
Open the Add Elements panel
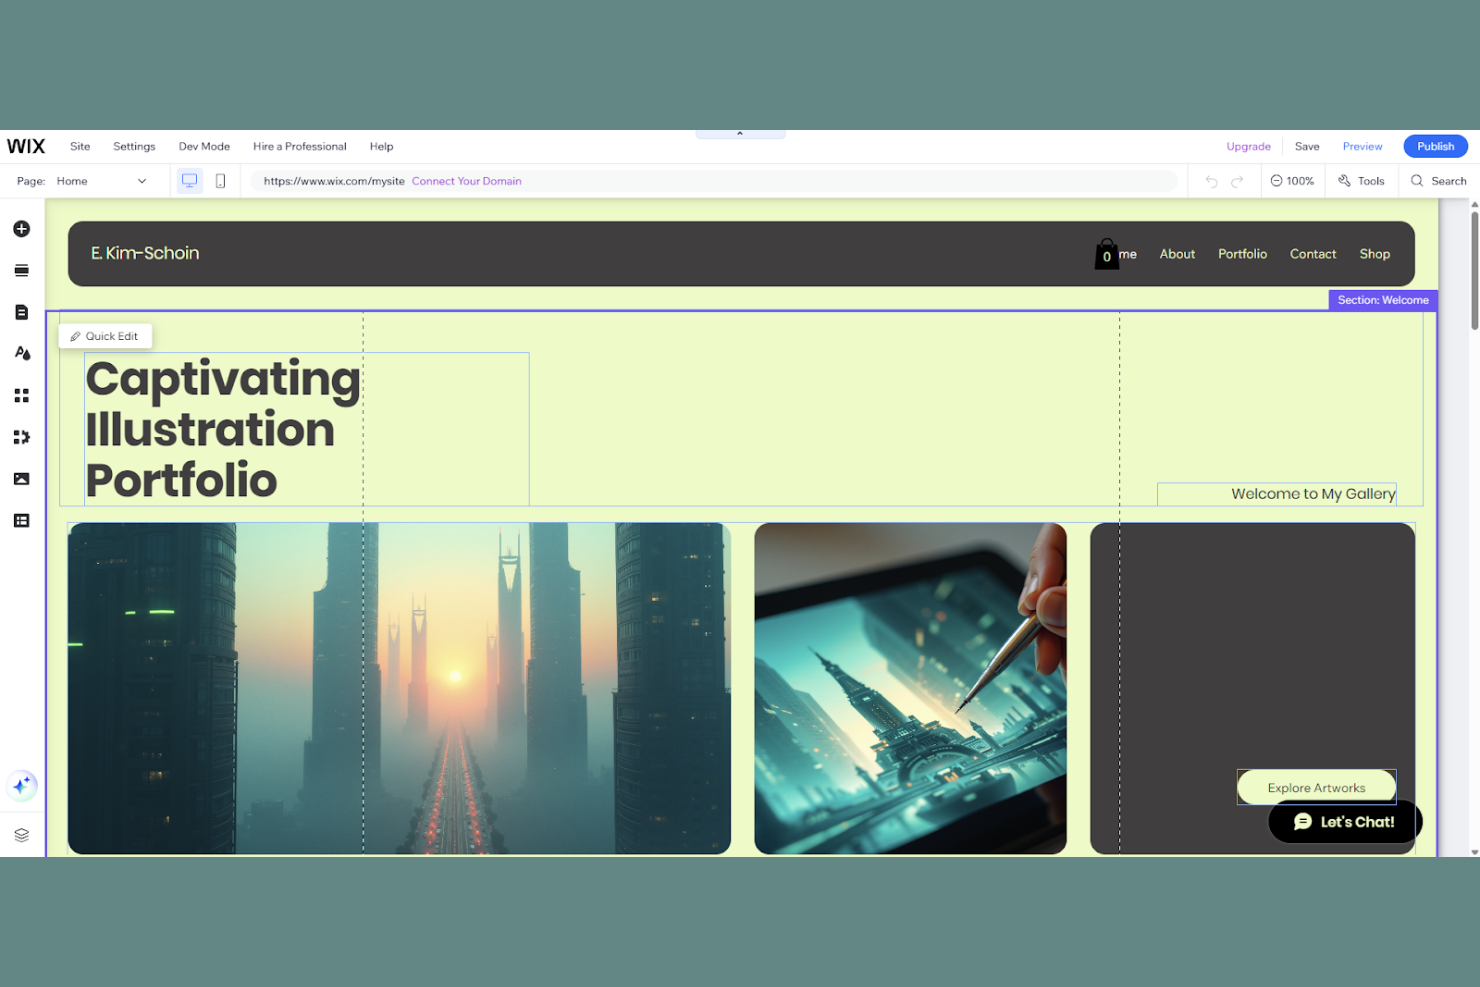click(x=21, y=229)
